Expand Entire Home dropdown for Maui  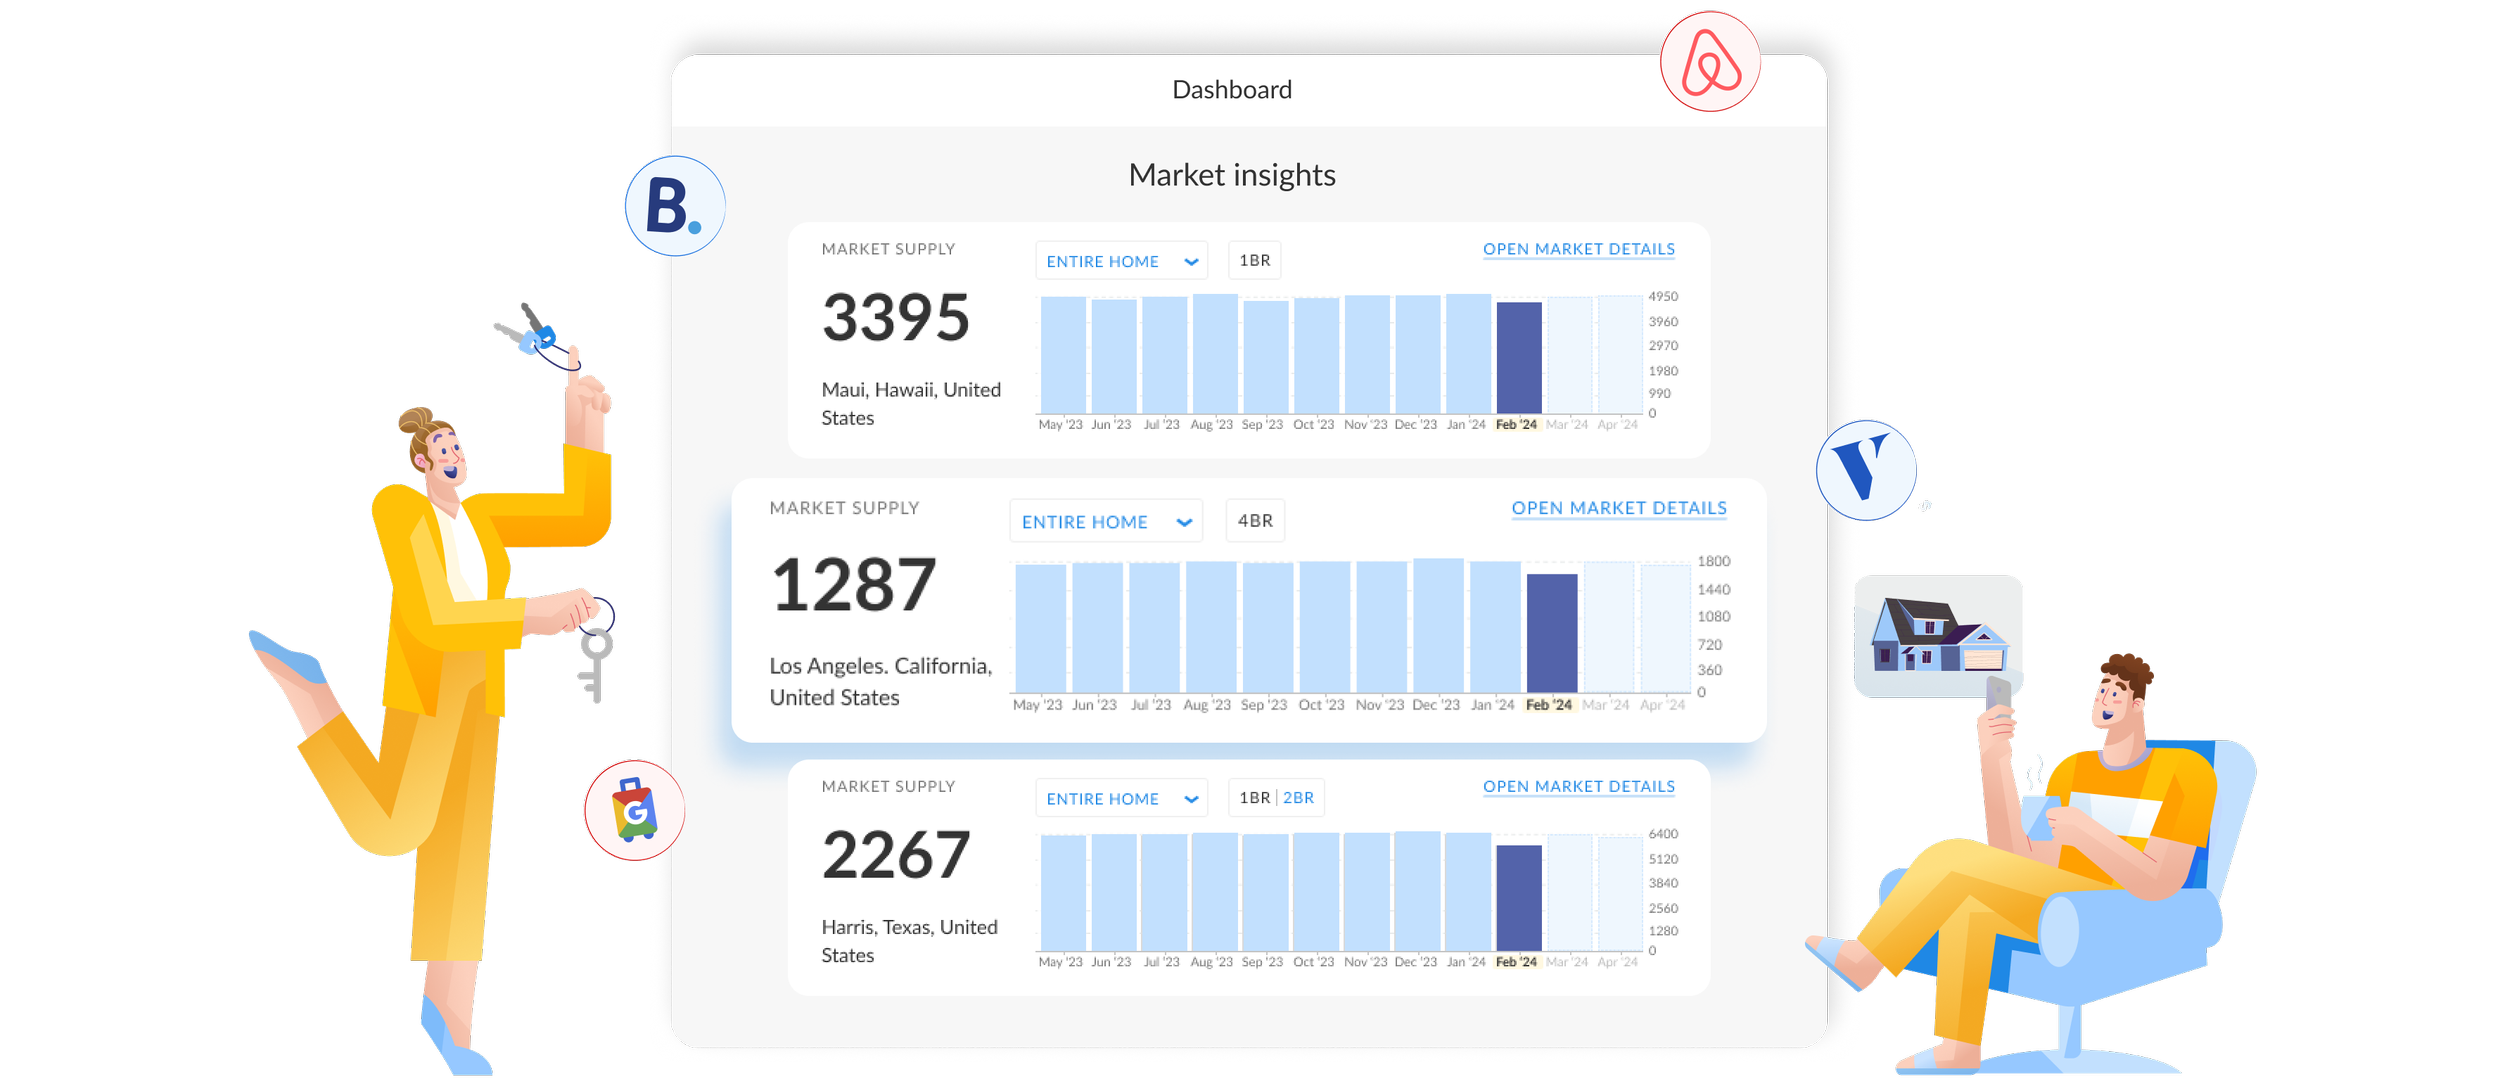pyautogui.click(x=1121, y=261)
